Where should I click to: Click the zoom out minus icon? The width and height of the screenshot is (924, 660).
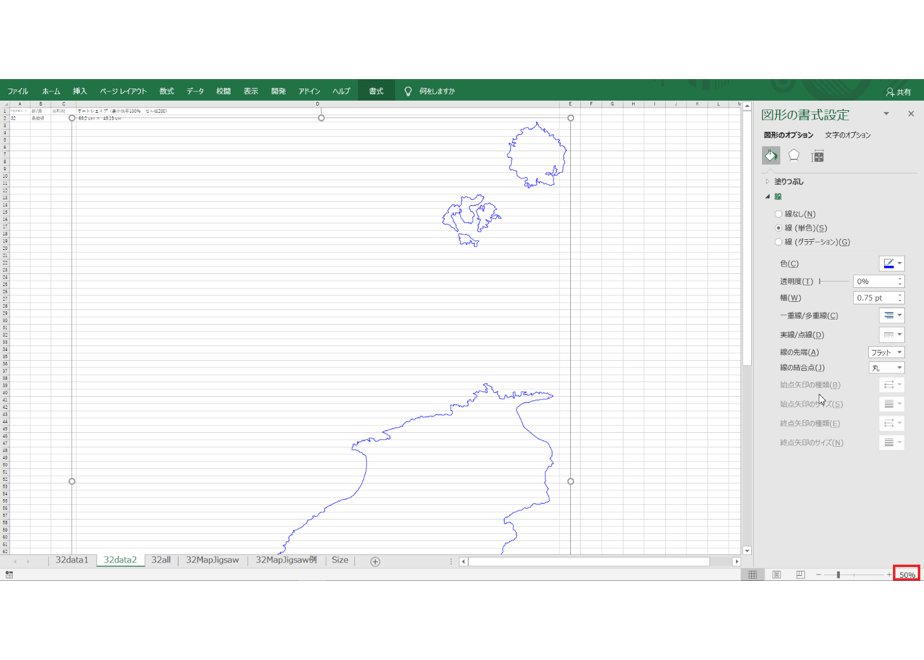click(x=819, y=575)
